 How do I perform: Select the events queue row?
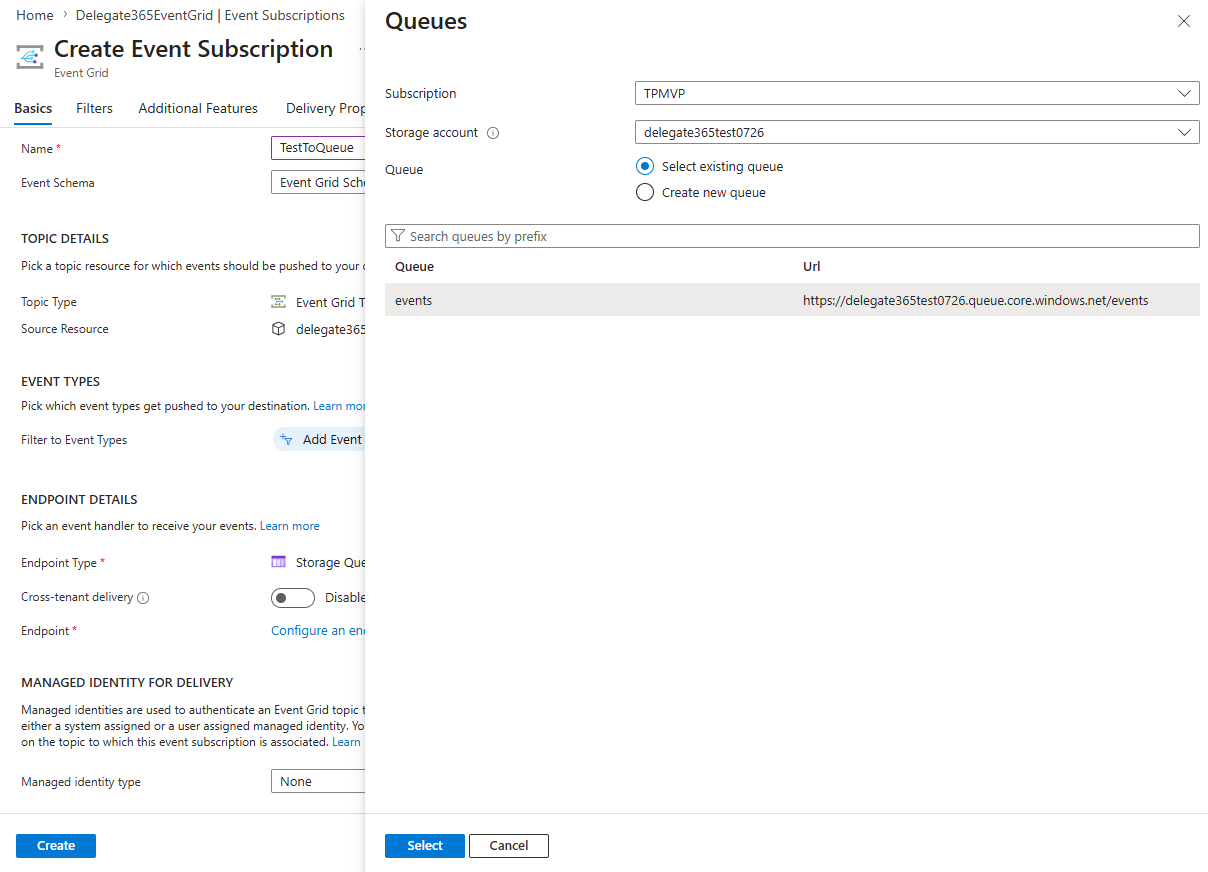792,300
